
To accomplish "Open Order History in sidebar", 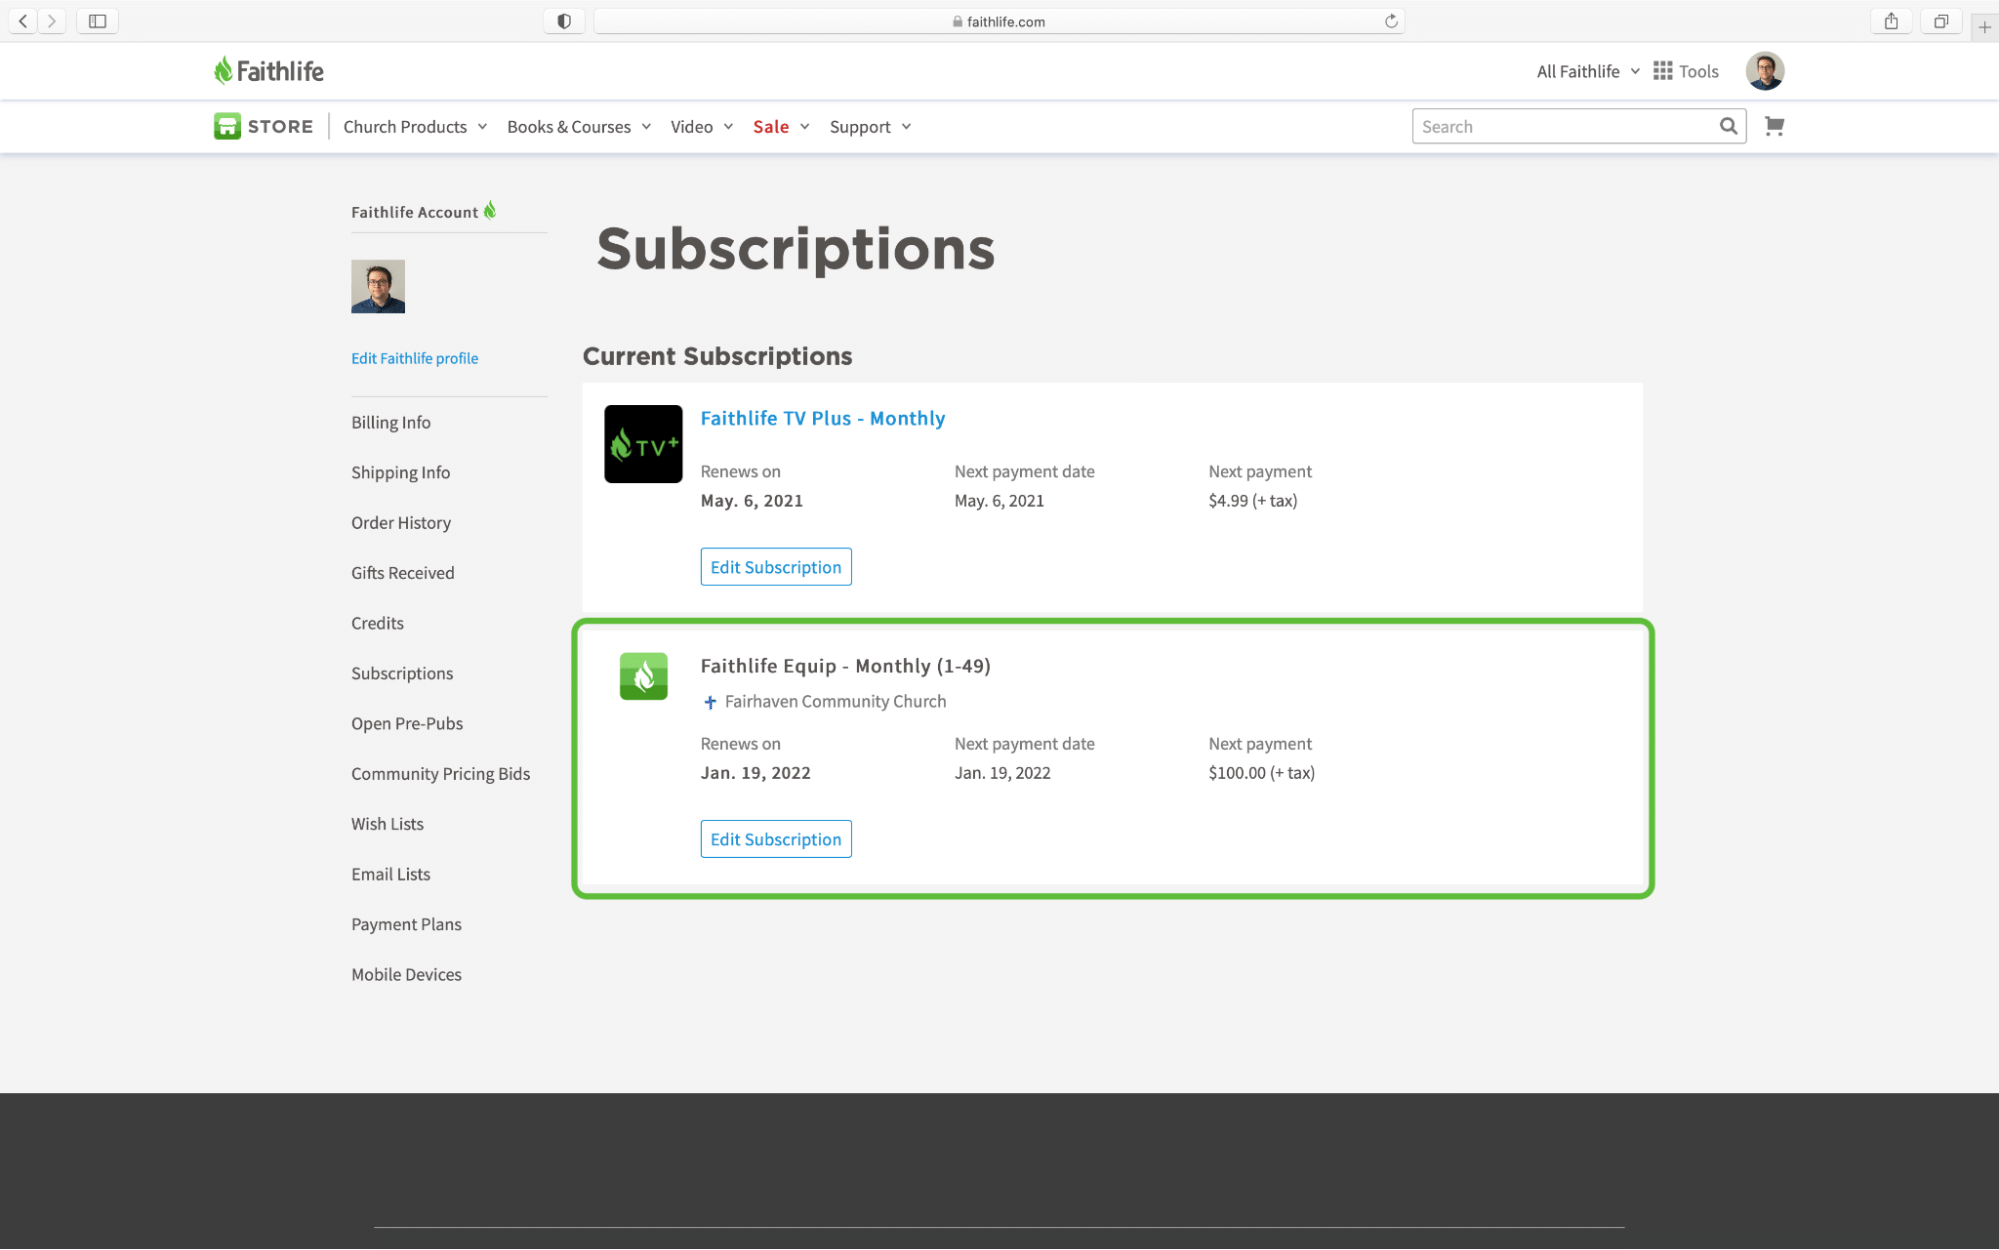I will coord(401,522).
